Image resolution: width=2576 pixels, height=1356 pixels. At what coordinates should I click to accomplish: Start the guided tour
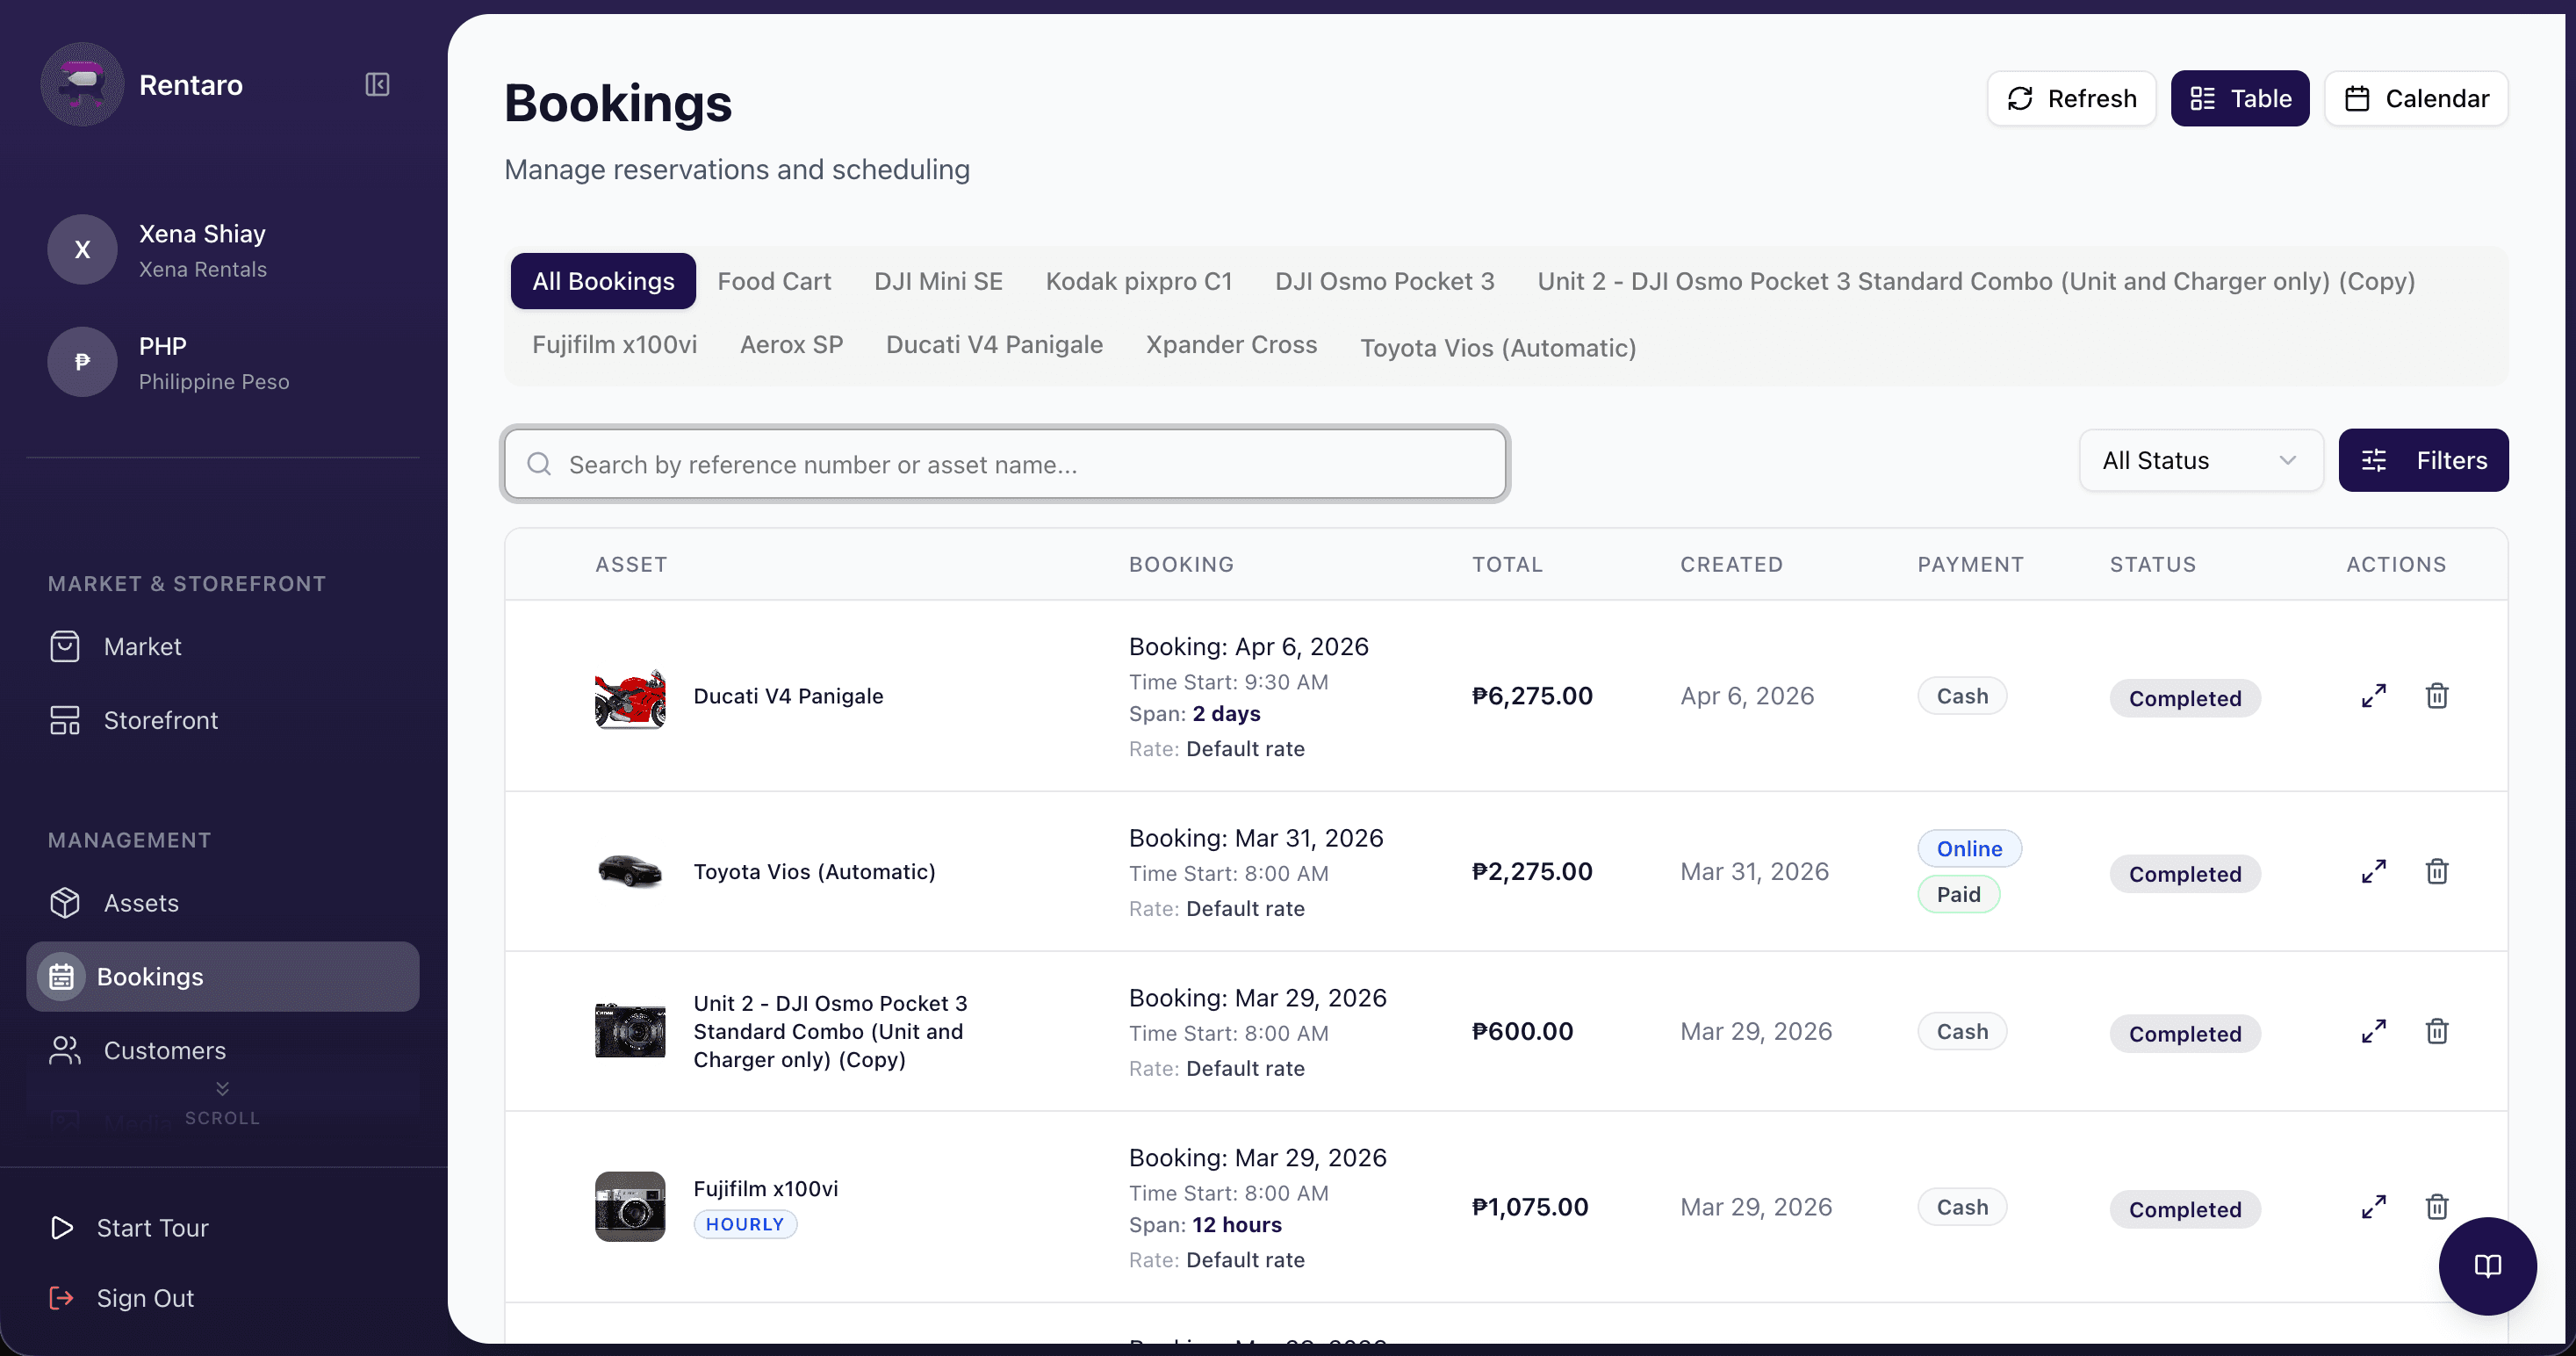[x=130, y=1228]
